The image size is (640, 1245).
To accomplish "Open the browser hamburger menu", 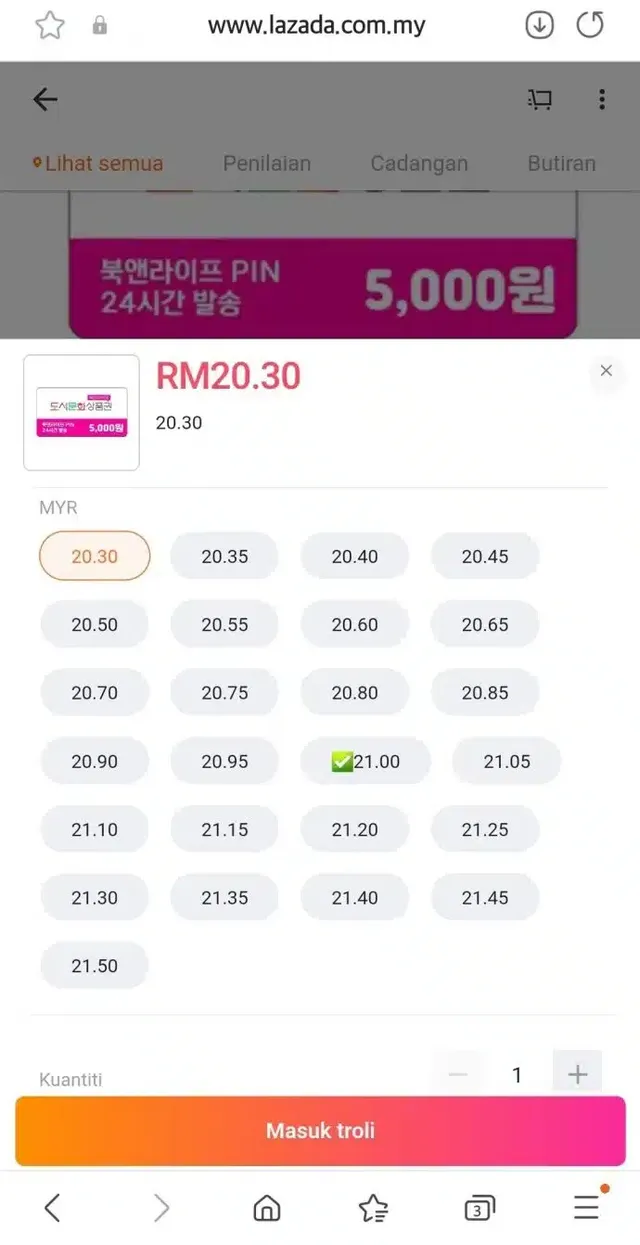I will pyautogui.click(x=587, y=1208).
